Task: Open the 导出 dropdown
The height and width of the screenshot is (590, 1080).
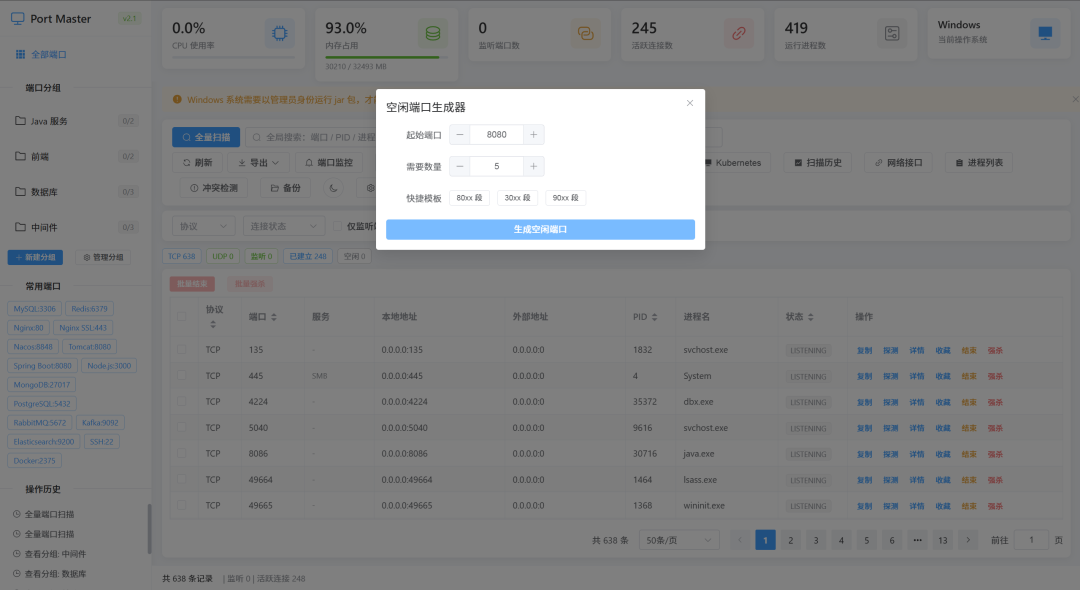Action: click(x=258, y=163)
